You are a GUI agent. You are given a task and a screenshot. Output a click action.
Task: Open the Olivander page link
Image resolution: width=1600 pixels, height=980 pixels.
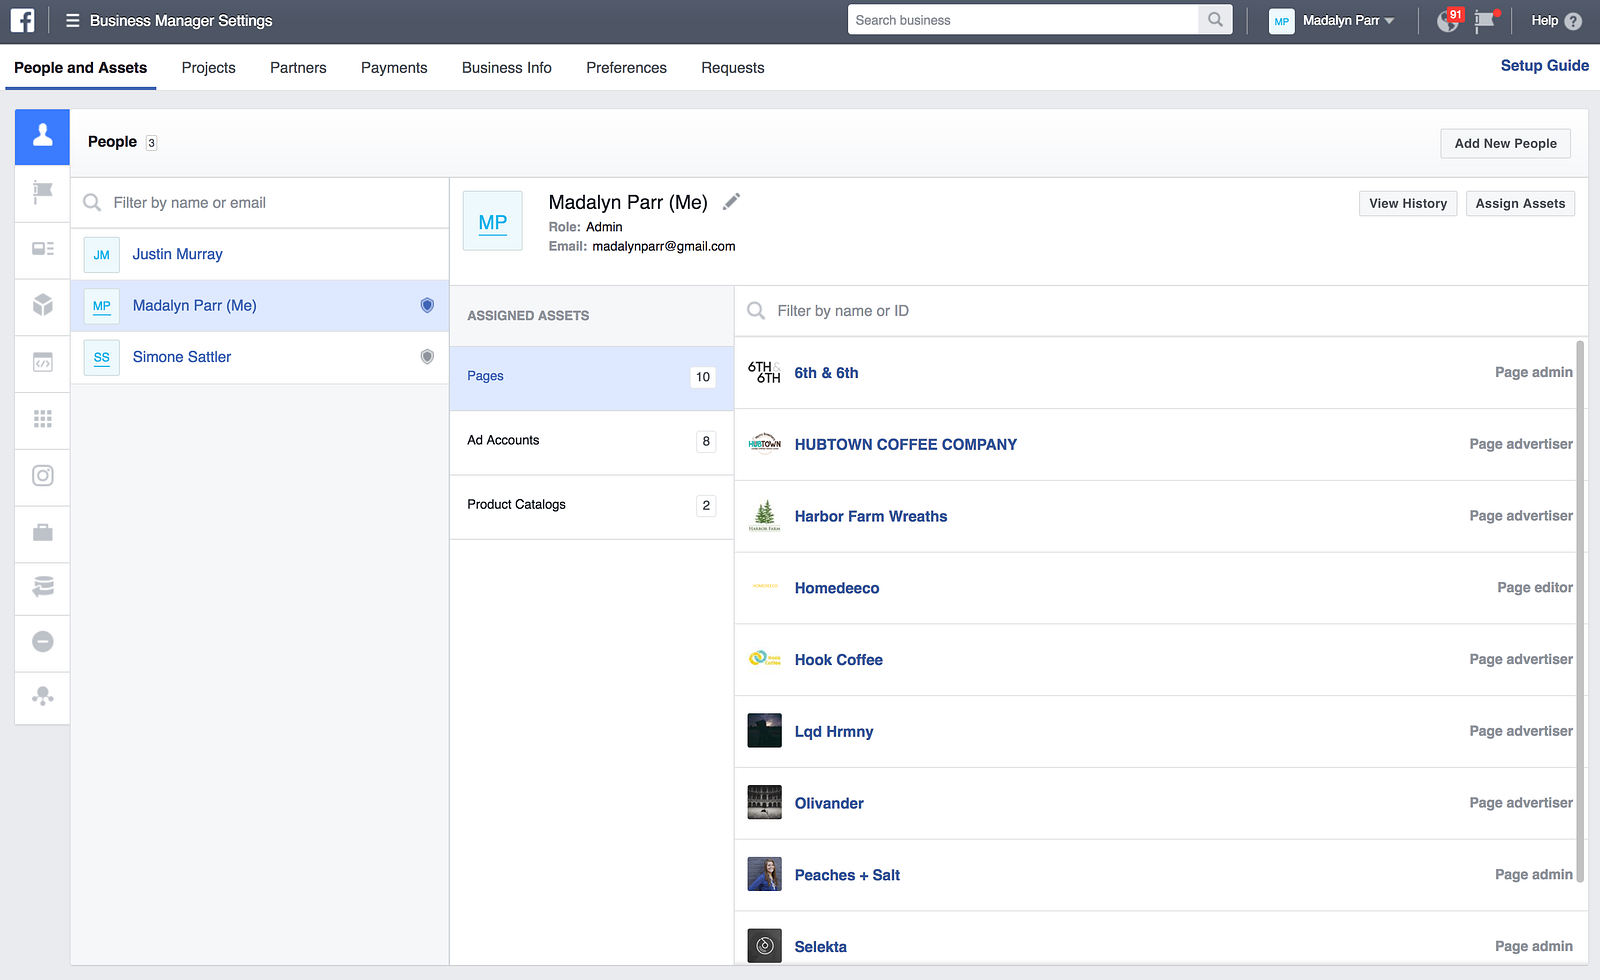coord(829,803)
